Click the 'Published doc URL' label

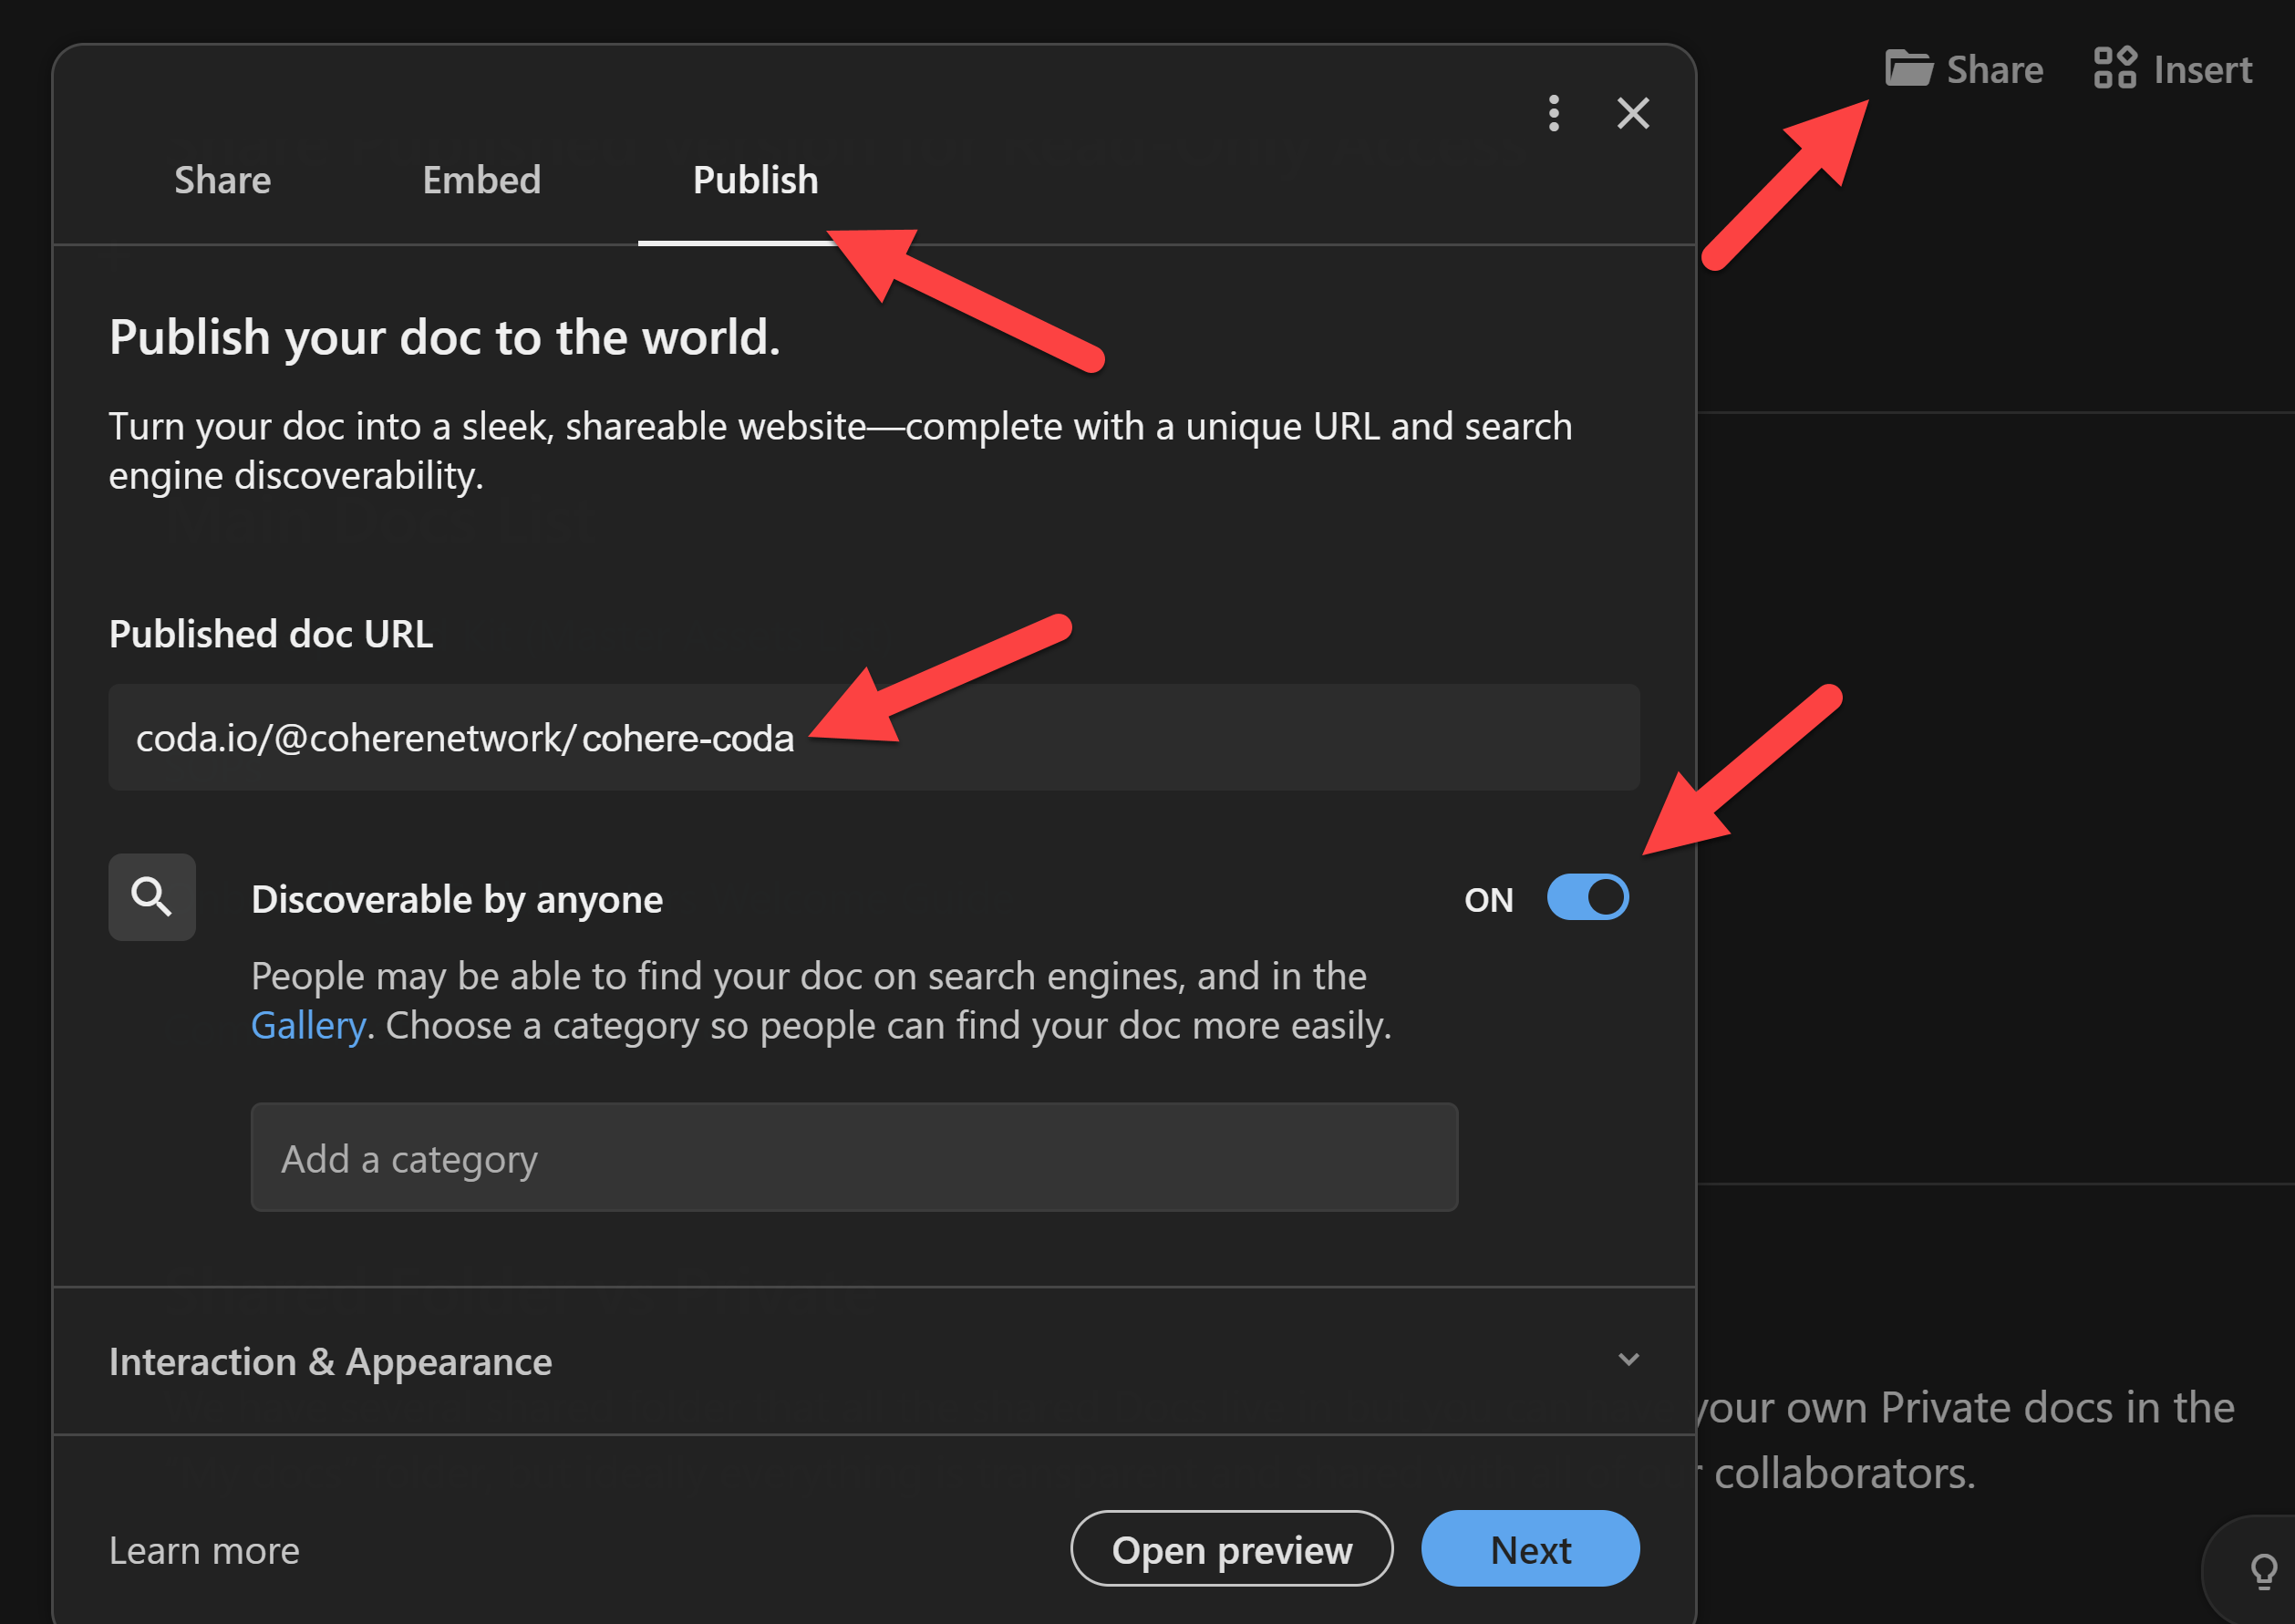tap(271, 634)
